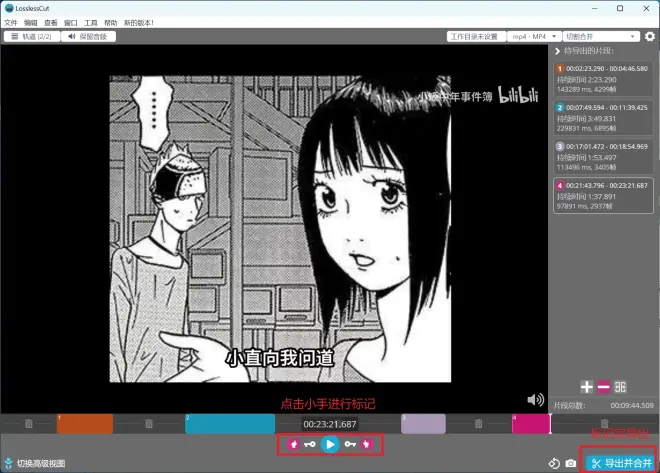Open the 文件 menu

click(11, 23)
